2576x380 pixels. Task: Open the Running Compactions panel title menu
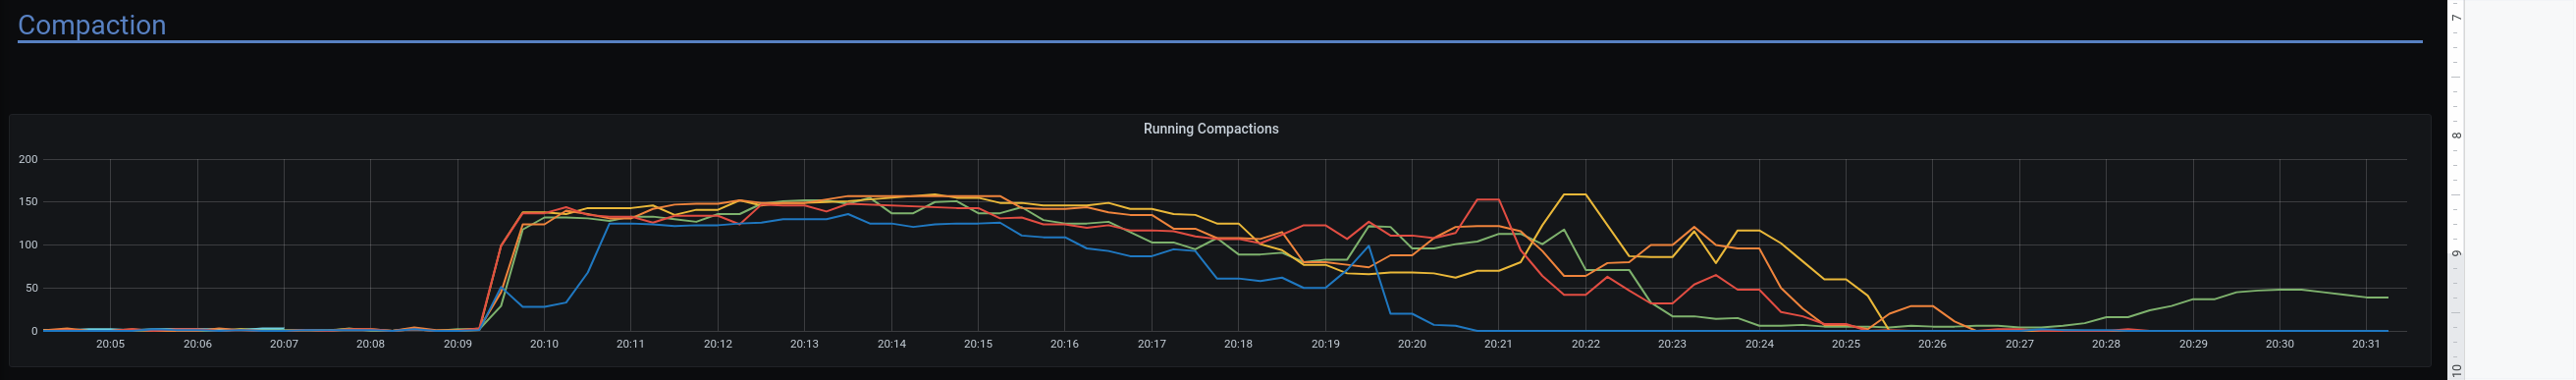[1211, 129]
